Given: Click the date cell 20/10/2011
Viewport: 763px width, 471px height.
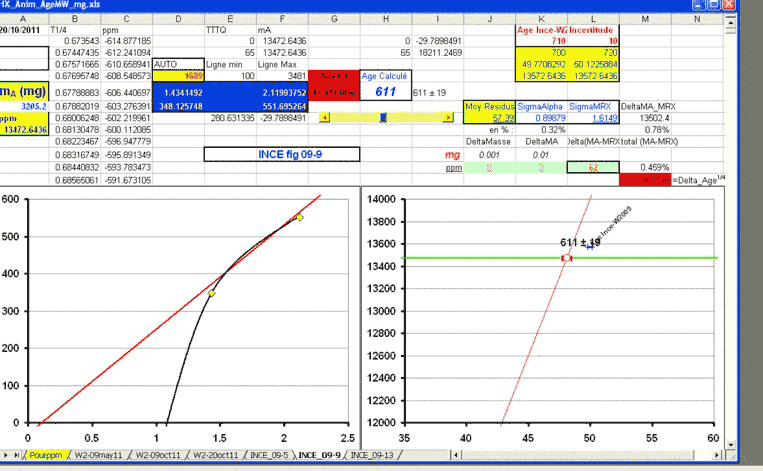Looking at the screenshot, I should click(x=22, y=30).
